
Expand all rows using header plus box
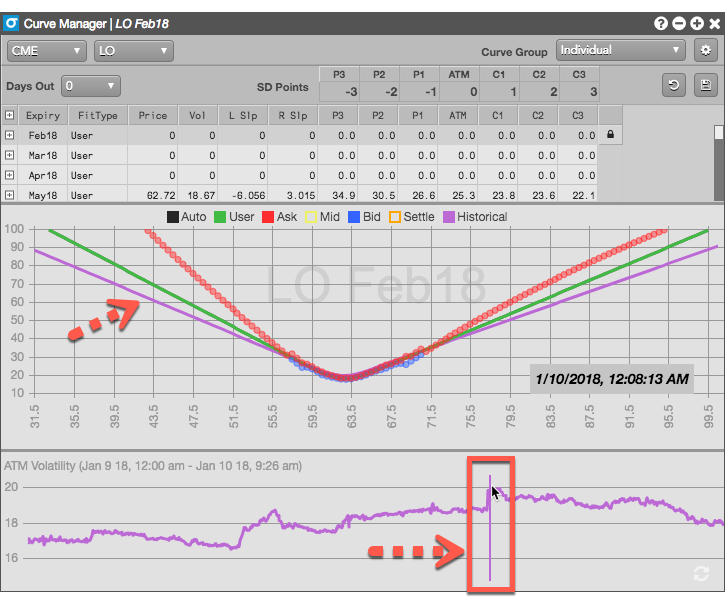pos(10,115)
